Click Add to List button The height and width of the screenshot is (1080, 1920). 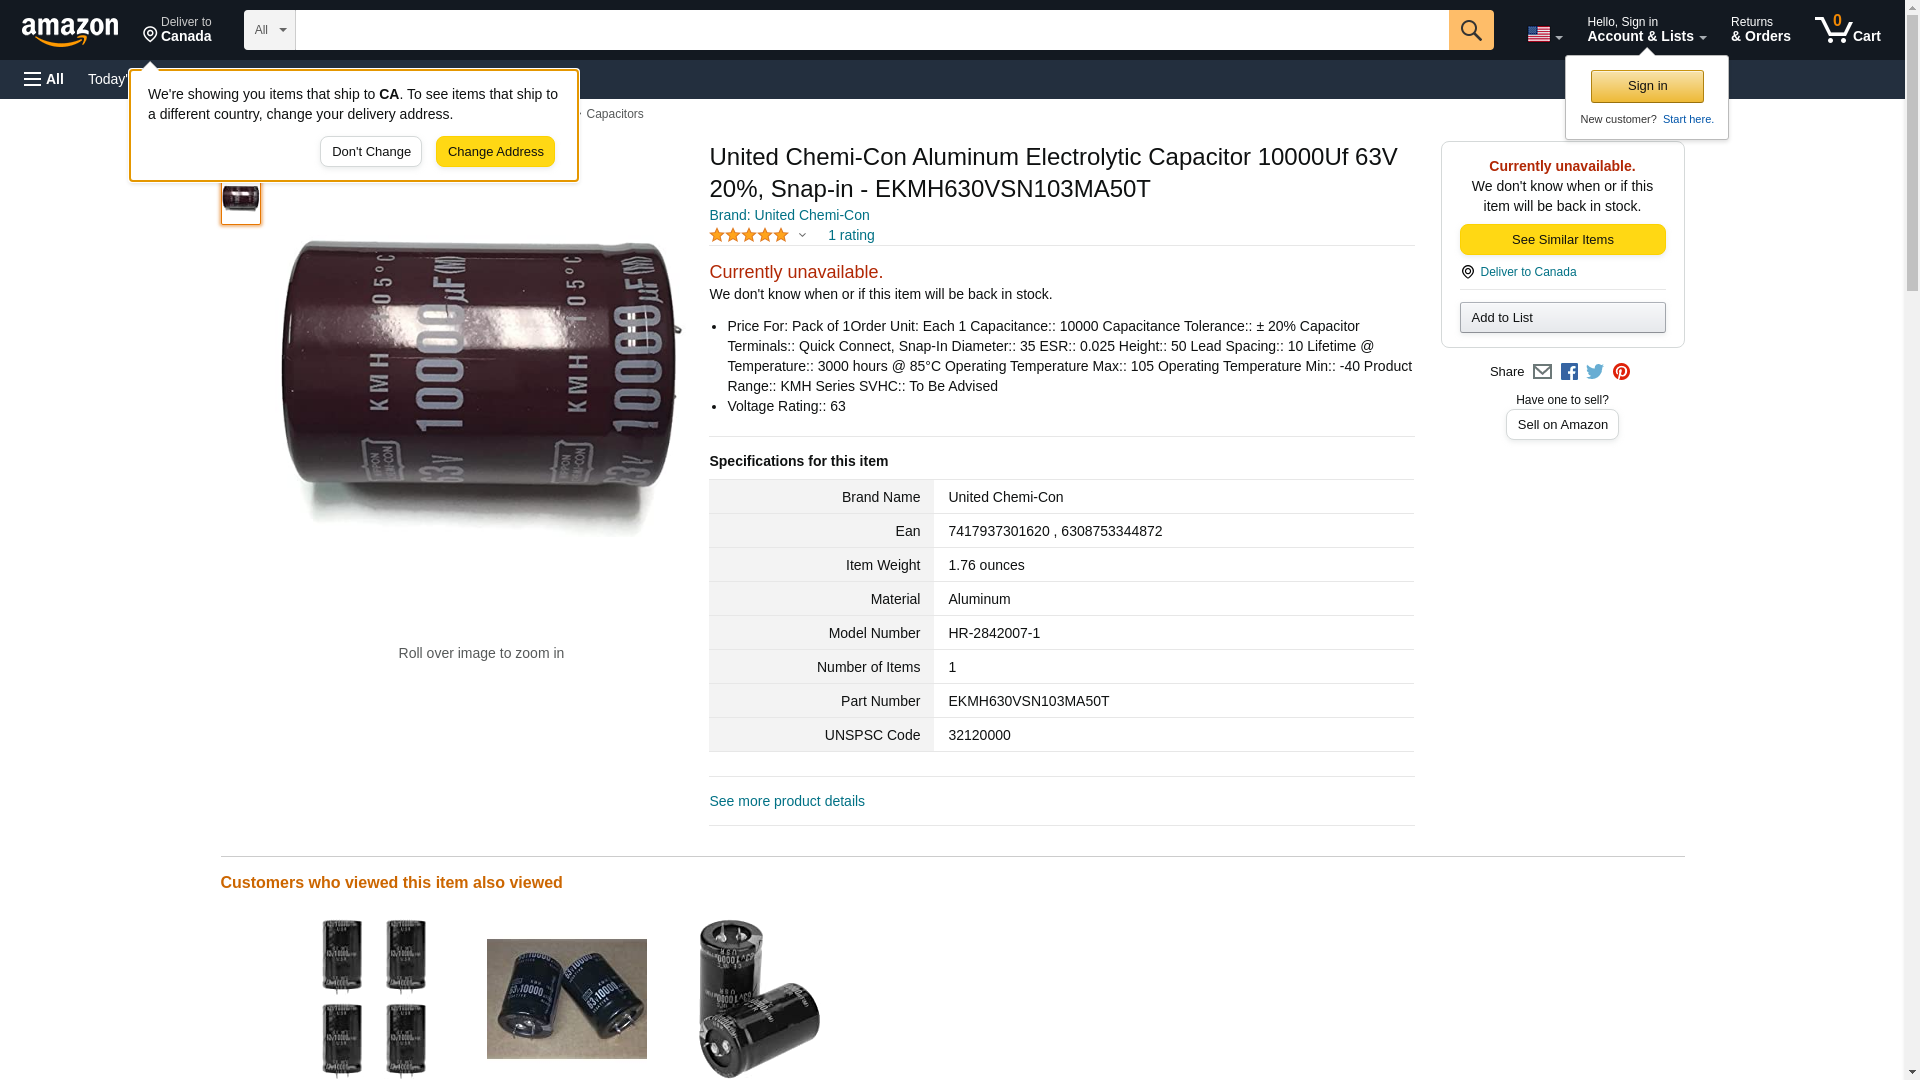tap(1562, 318)
